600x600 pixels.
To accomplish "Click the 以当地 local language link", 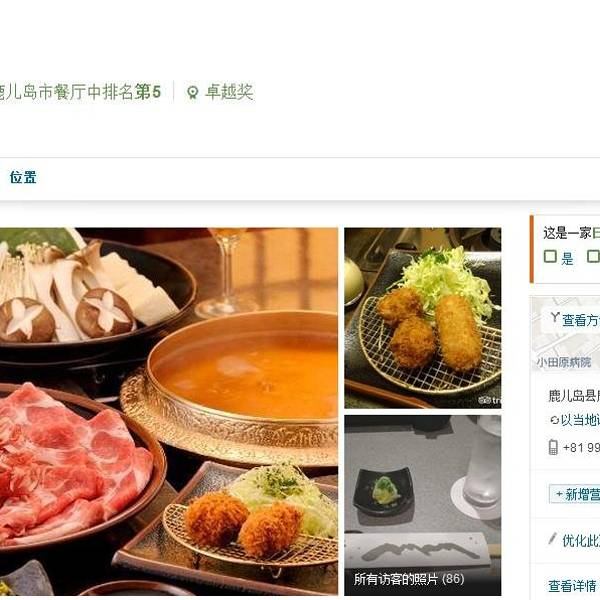I will coord(580,420).
